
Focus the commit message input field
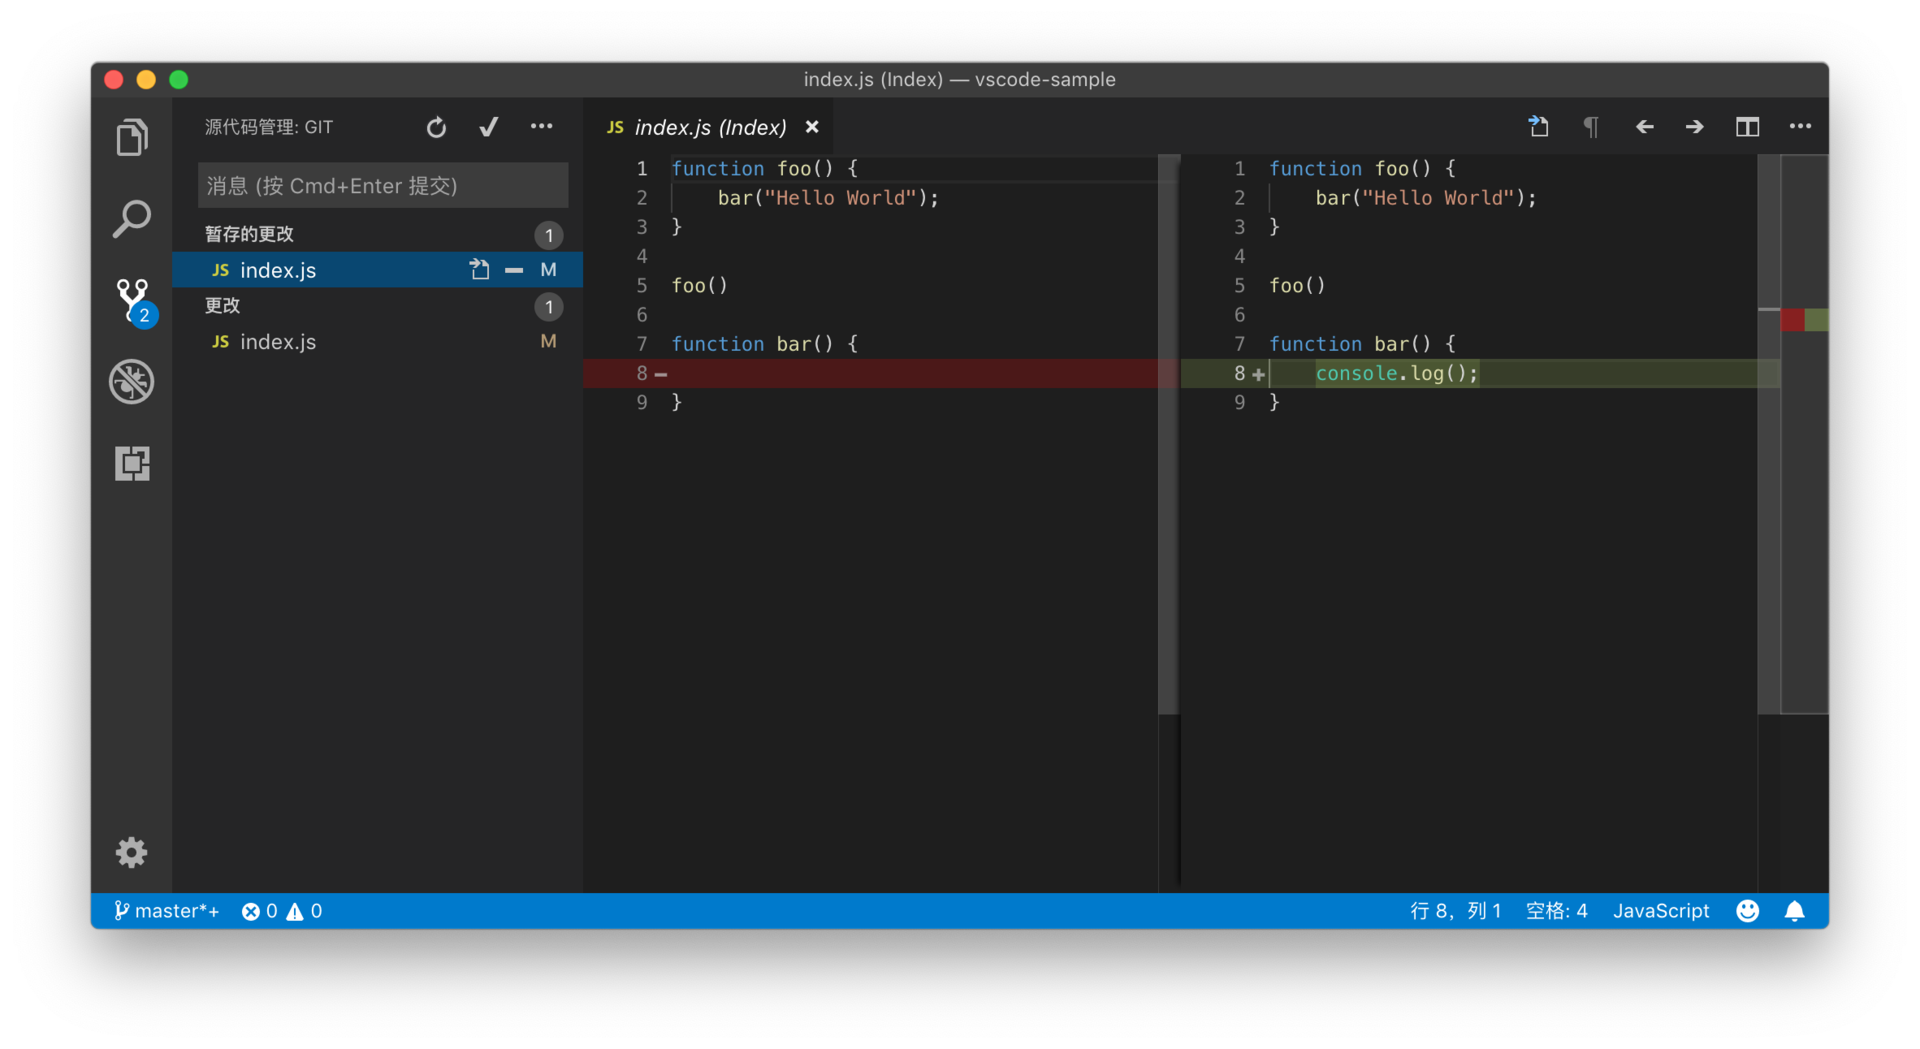(383, 186)
